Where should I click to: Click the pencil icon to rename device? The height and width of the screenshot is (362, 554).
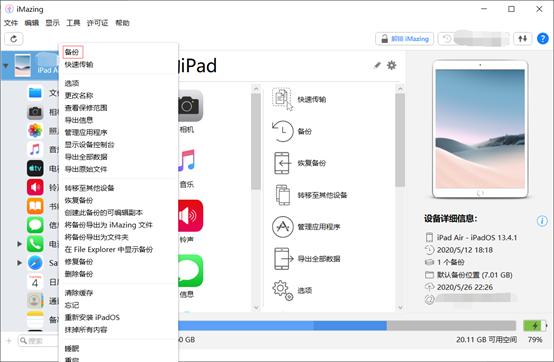[377, 65]
